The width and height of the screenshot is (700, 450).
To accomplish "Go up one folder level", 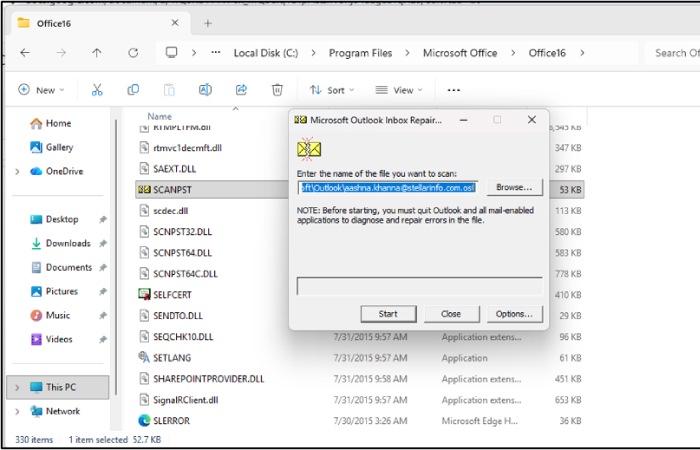I will pyautogui.click(x=96, y=53).
